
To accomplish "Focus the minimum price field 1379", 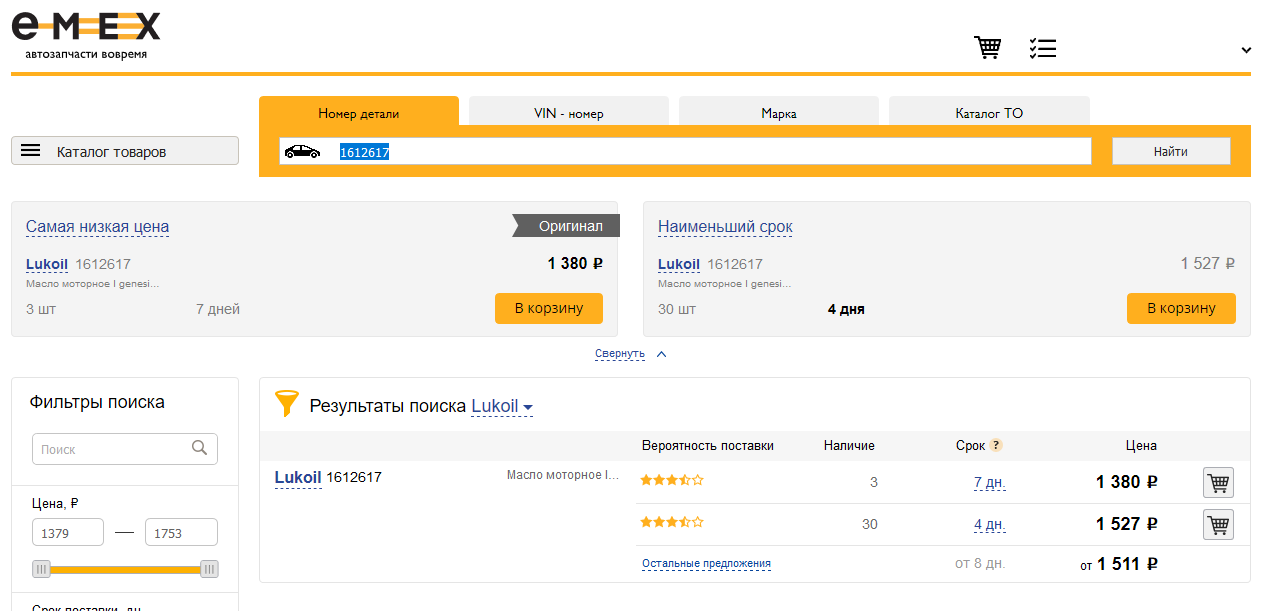I will click(x=68, y=533).
